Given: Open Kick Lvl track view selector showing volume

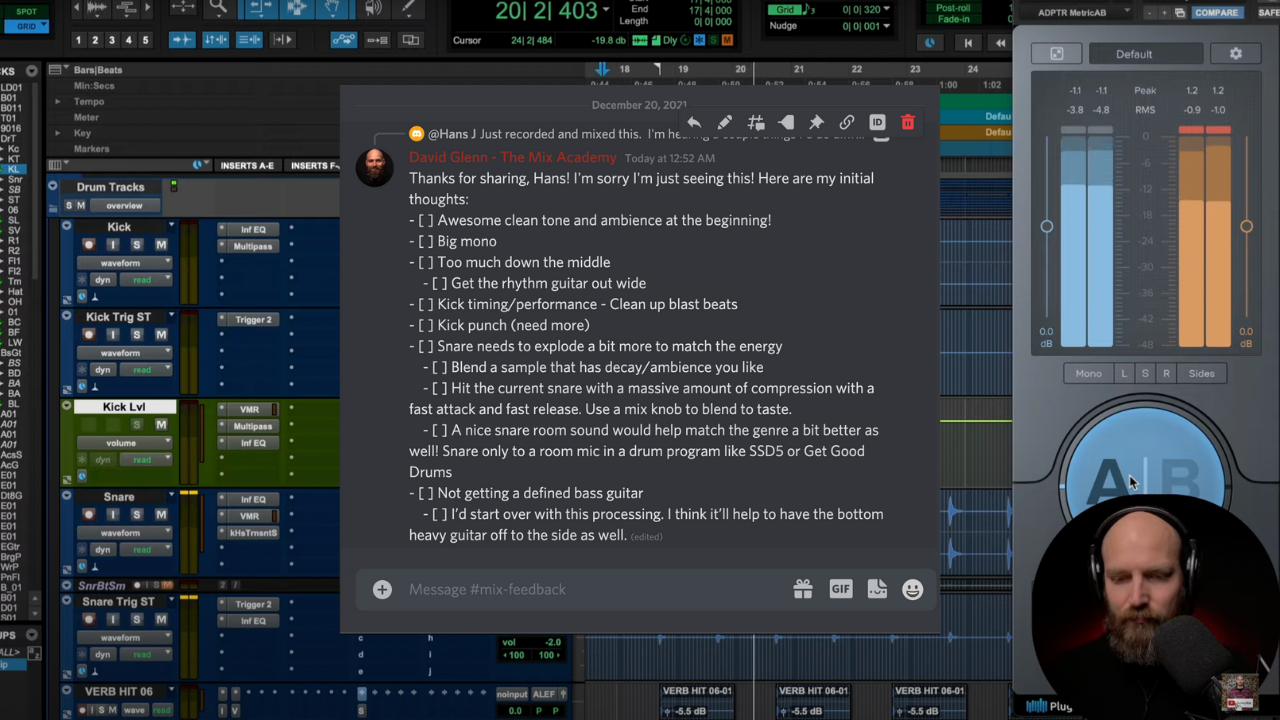Looking at the screenshot, I should [124, 443].
